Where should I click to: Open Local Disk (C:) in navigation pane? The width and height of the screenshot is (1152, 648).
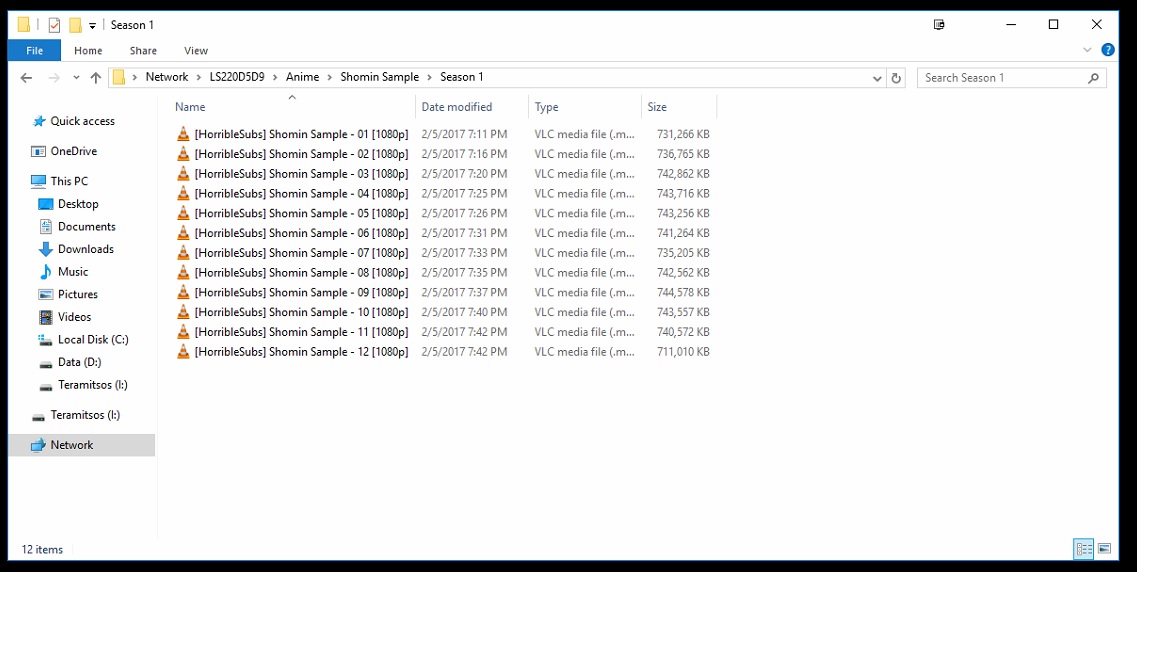[93, 340]
